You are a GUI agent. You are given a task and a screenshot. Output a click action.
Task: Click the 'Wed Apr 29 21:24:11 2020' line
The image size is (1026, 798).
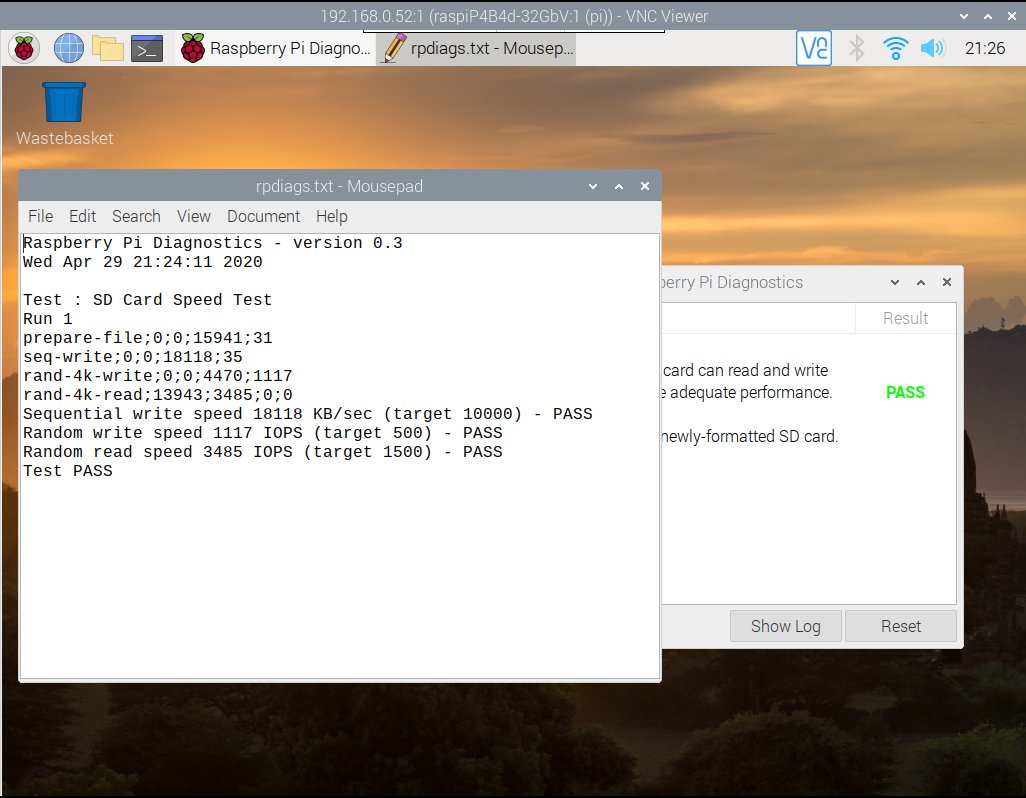point(143,262)
